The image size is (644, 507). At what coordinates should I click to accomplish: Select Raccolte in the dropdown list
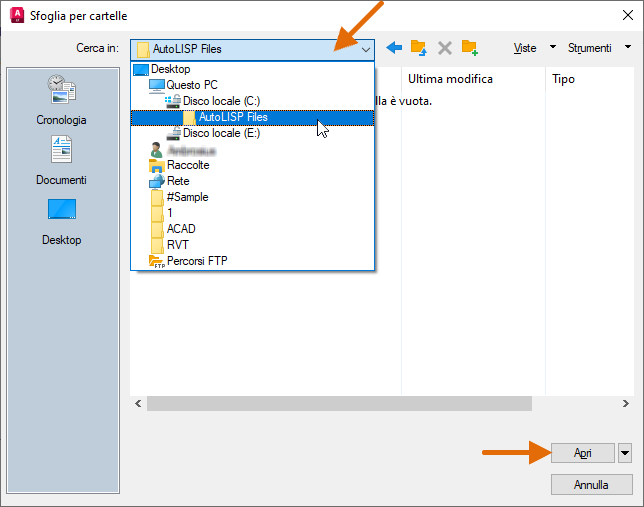(x=253, y=165)
